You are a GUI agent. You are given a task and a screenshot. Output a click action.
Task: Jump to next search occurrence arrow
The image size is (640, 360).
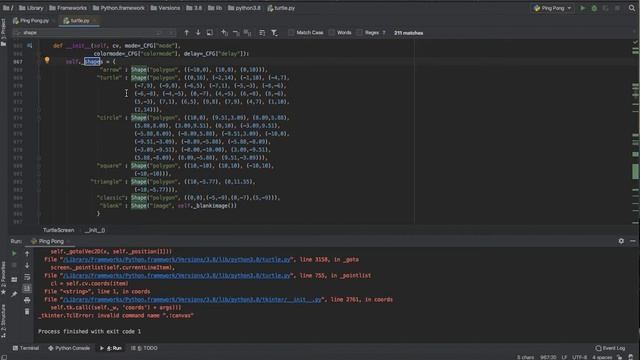198,33
